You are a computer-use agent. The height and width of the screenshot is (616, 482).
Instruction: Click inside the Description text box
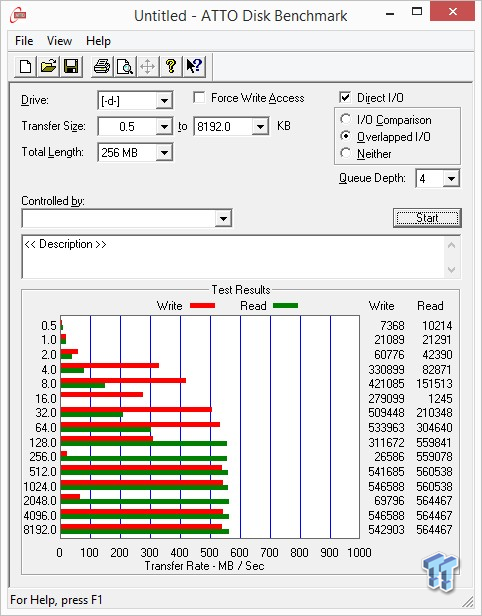pyautogui.click(x=234, y=257)
